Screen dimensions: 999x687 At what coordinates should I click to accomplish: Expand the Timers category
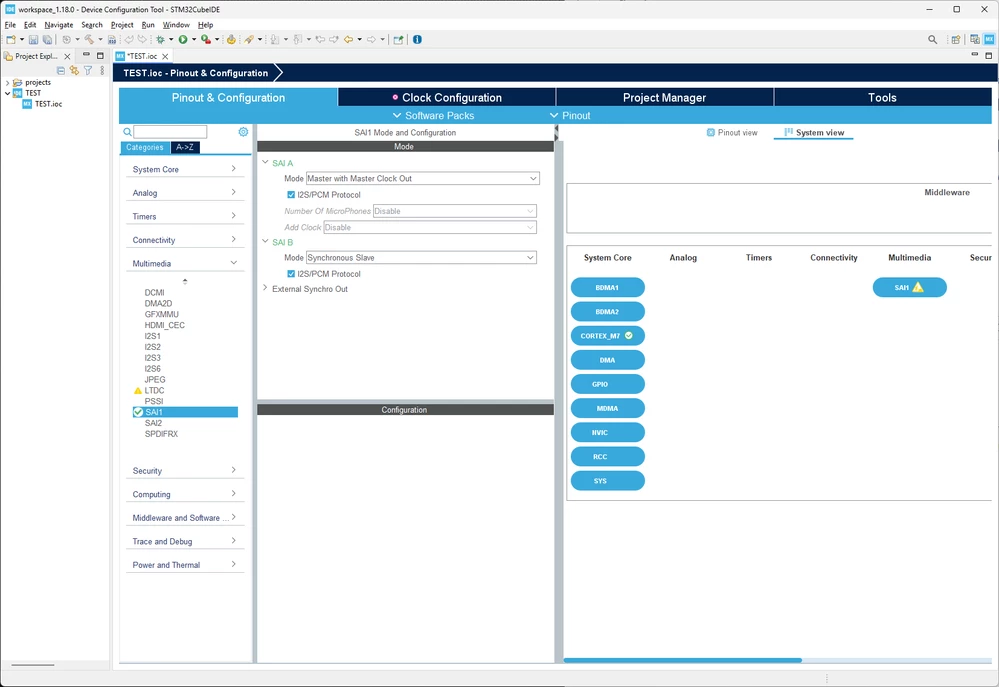185,216
